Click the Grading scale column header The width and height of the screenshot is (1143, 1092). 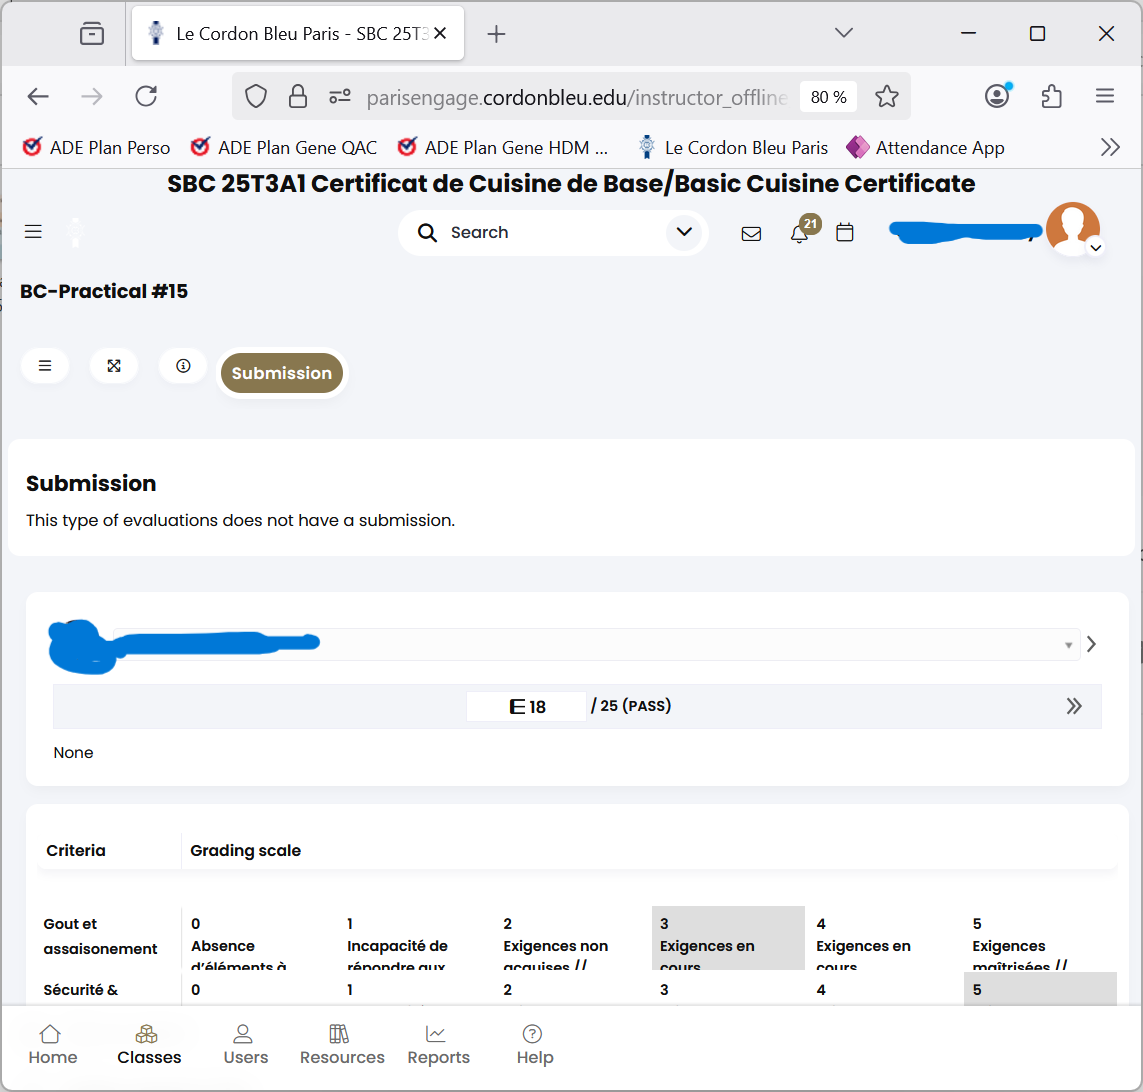(x=246, y=851)
